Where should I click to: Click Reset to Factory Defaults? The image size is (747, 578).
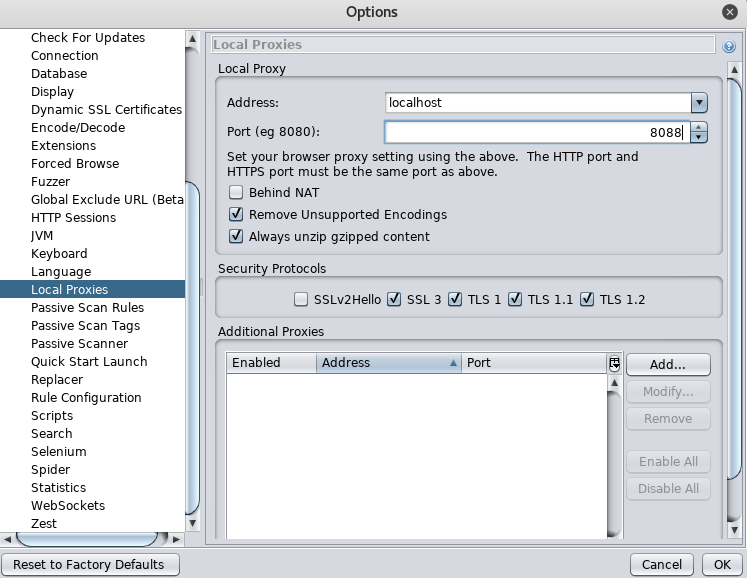click(x=90, y=565)
